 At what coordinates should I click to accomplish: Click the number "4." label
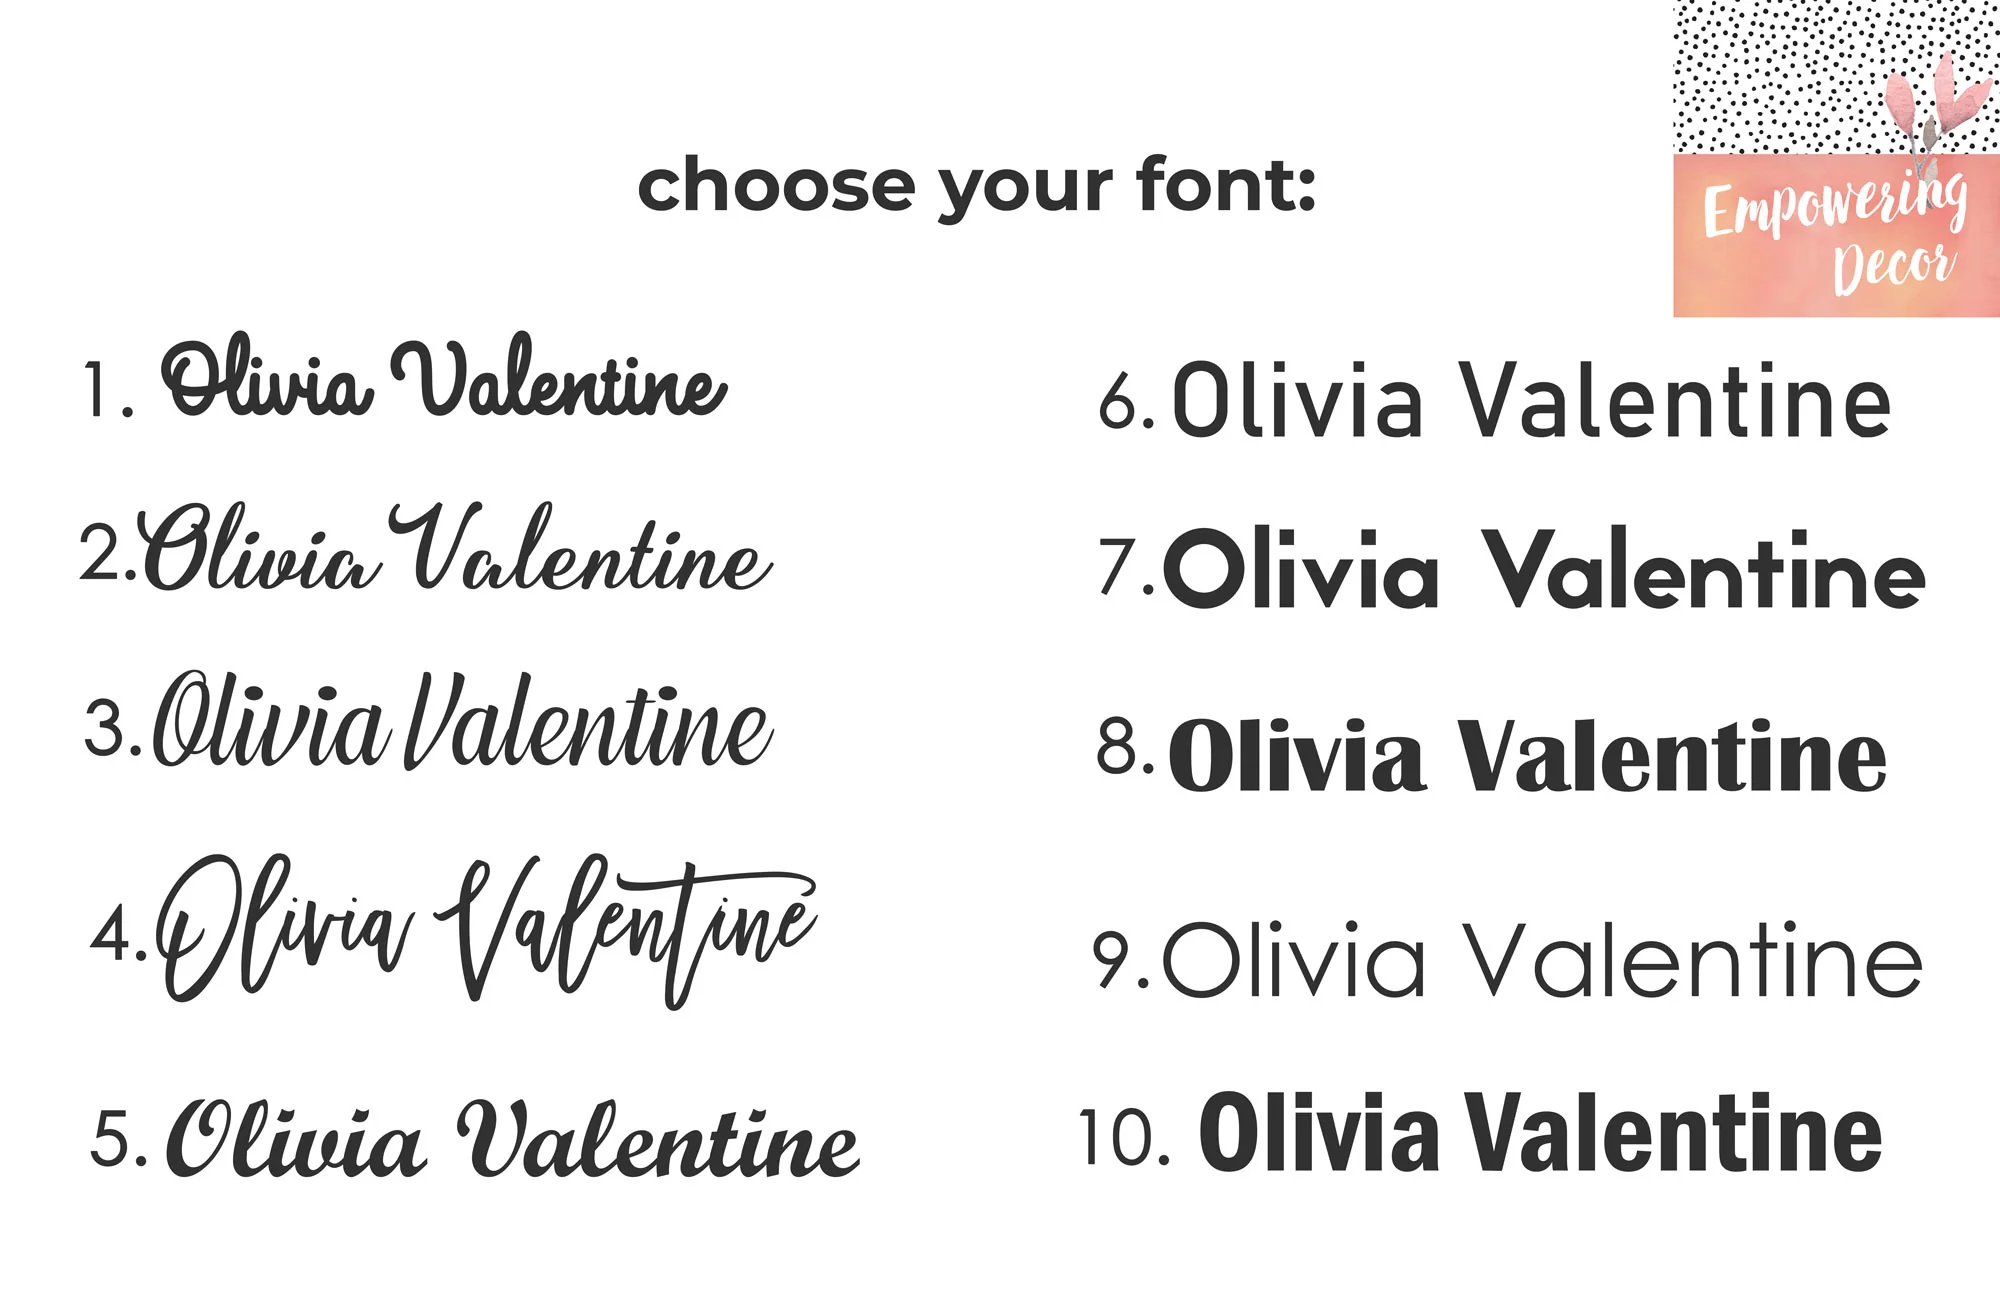tap(117, 936)
